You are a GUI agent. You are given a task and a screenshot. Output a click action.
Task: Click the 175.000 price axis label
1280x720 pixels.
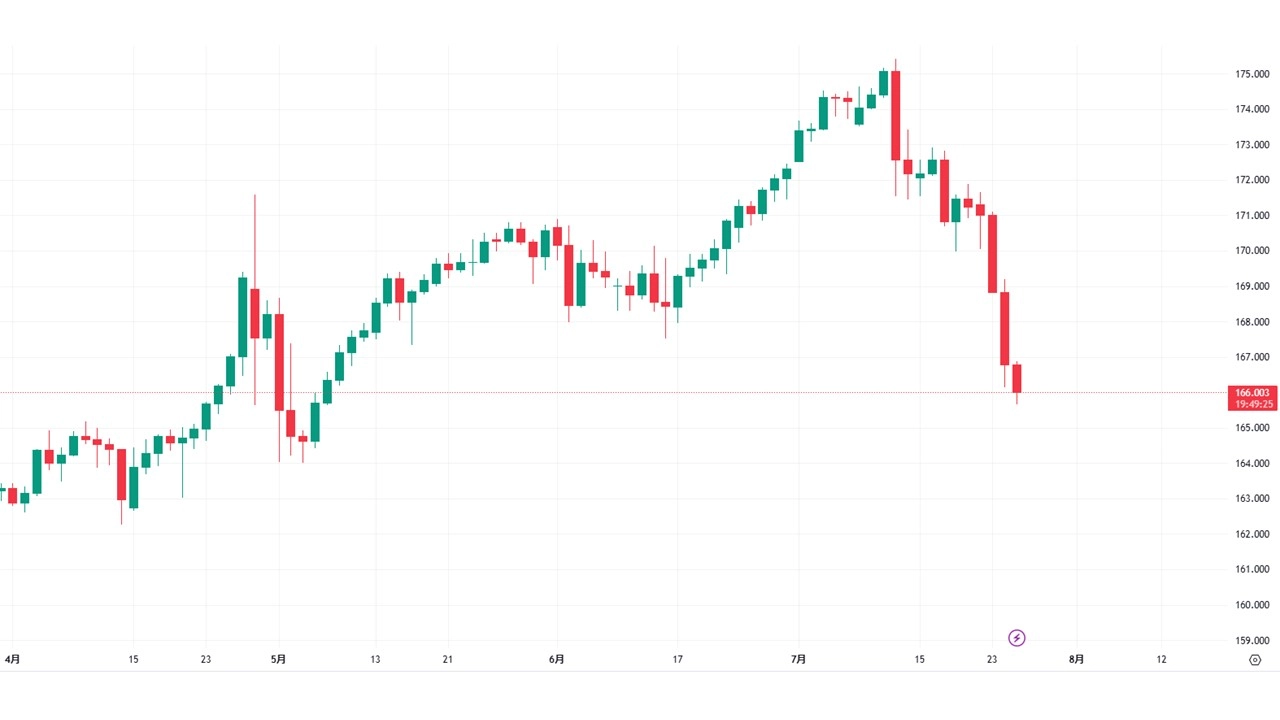[x=1252, y=74]
